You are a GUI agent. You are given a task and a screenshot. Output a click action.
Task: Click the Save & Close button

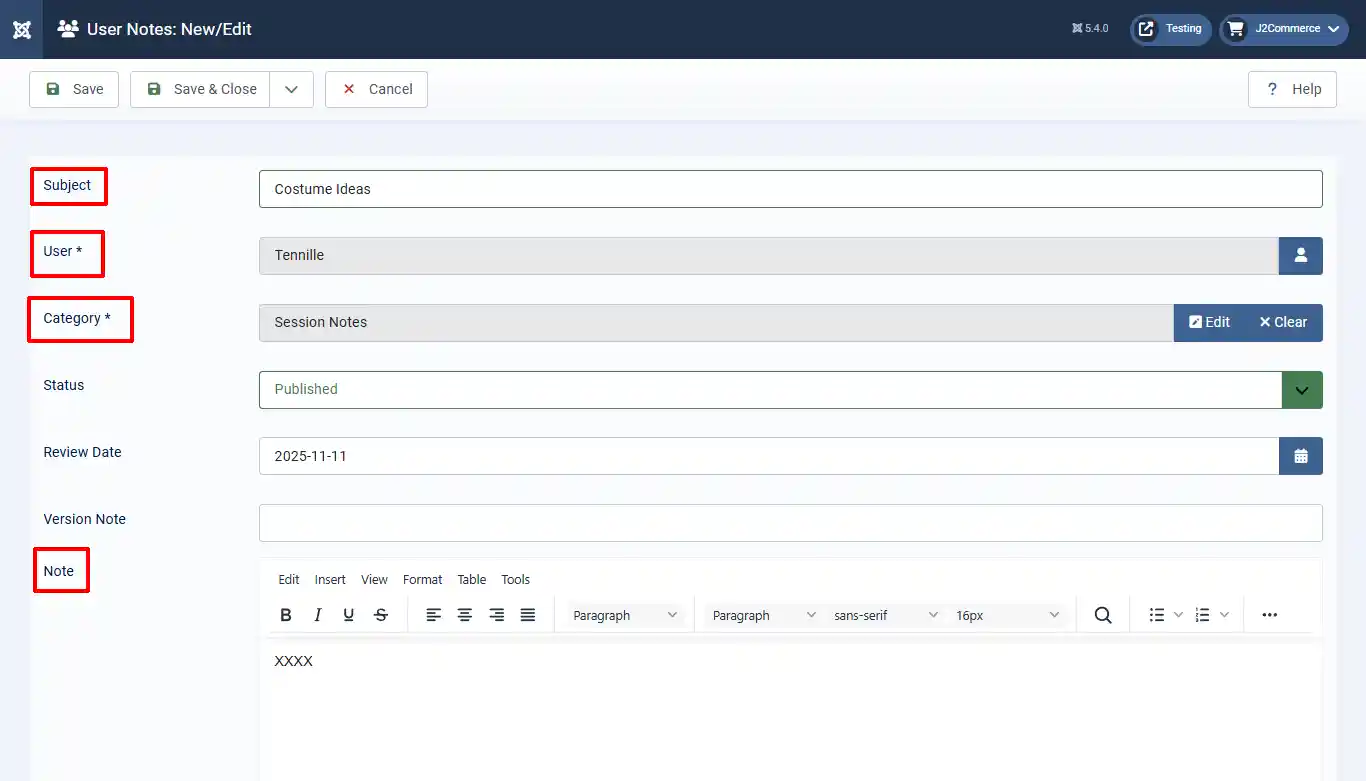coord(200,89)
